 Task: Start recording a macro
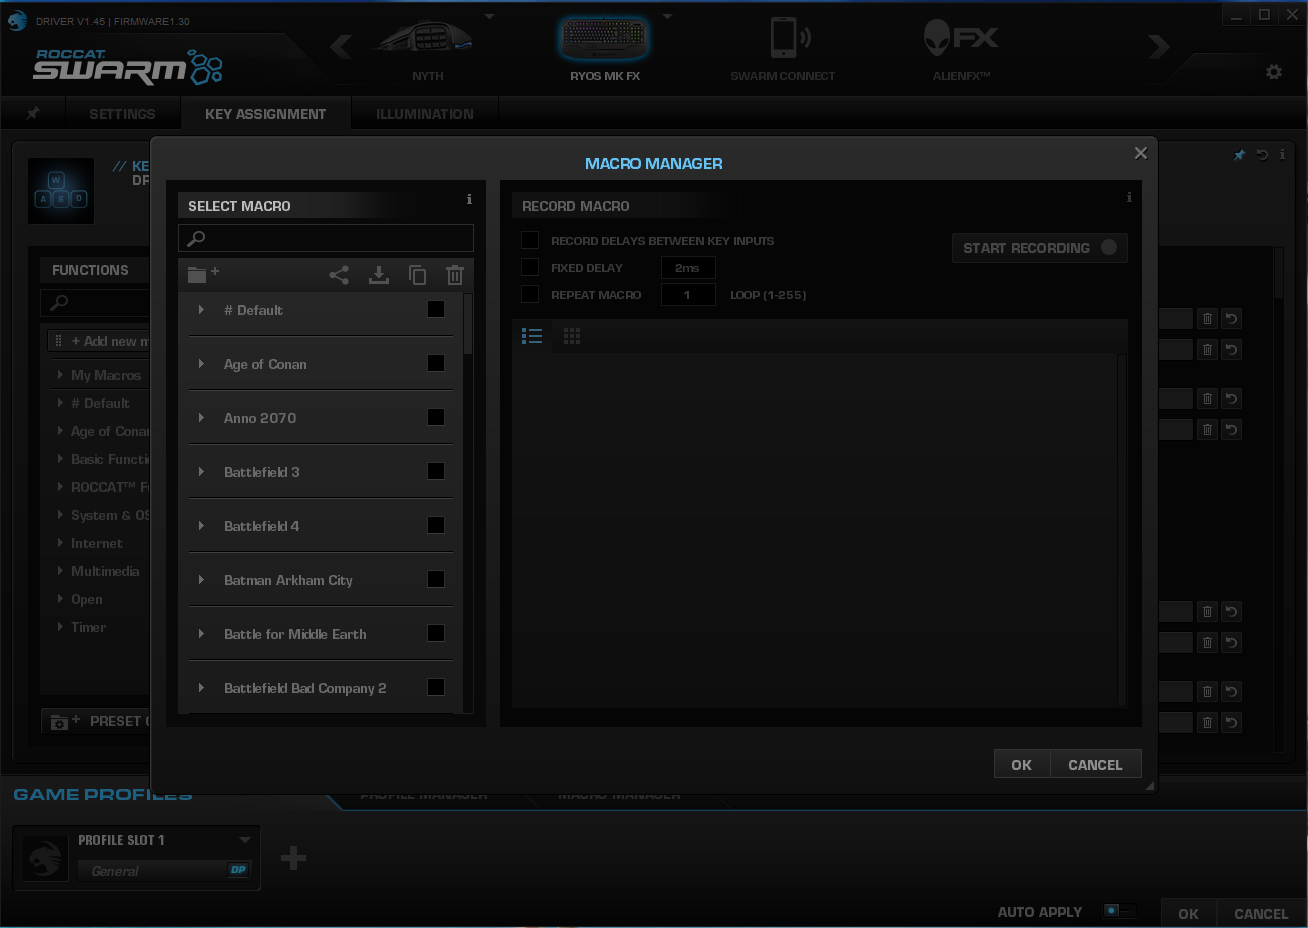pos(1040,248)
